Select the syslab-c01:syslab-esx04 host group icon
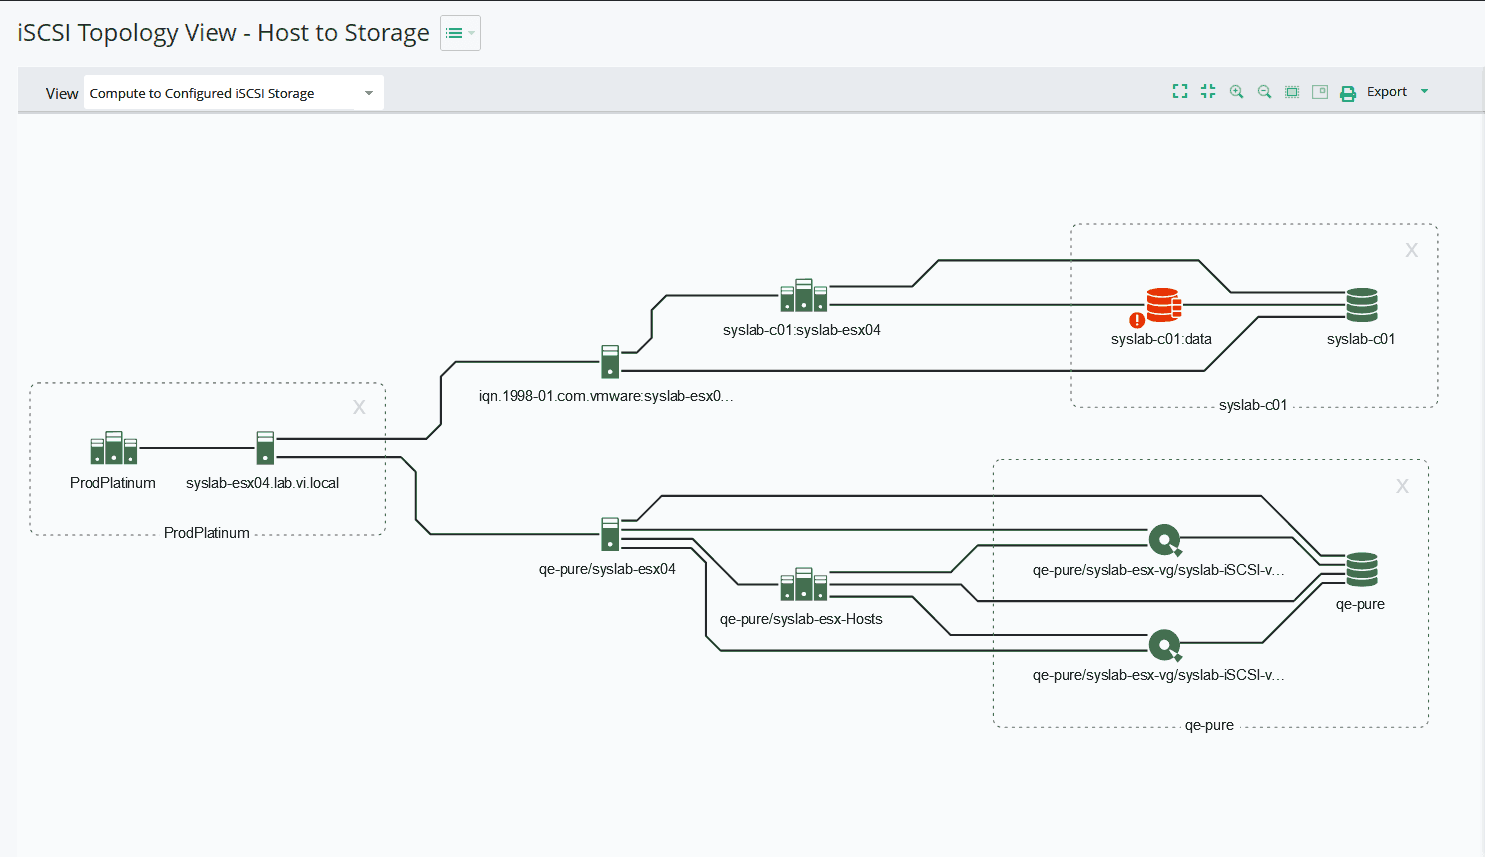The width and height of the screenshot is (1485, 857). 804,295
